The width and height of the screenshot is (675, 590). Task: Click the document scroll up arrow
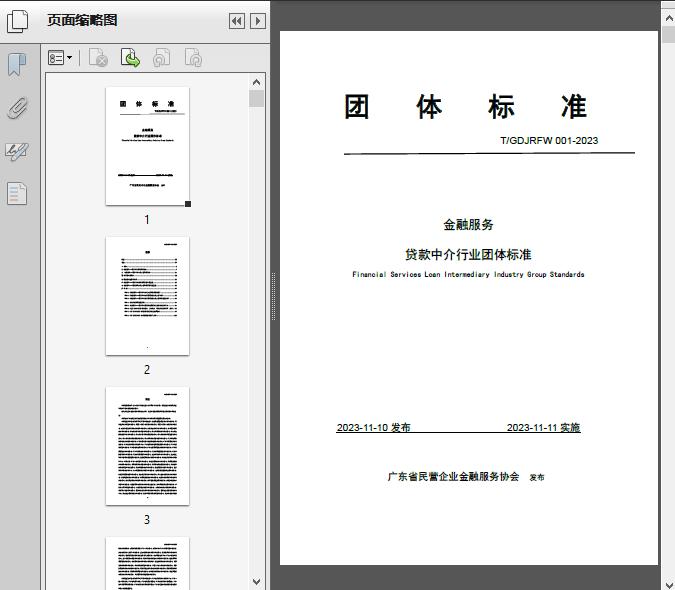669,18
